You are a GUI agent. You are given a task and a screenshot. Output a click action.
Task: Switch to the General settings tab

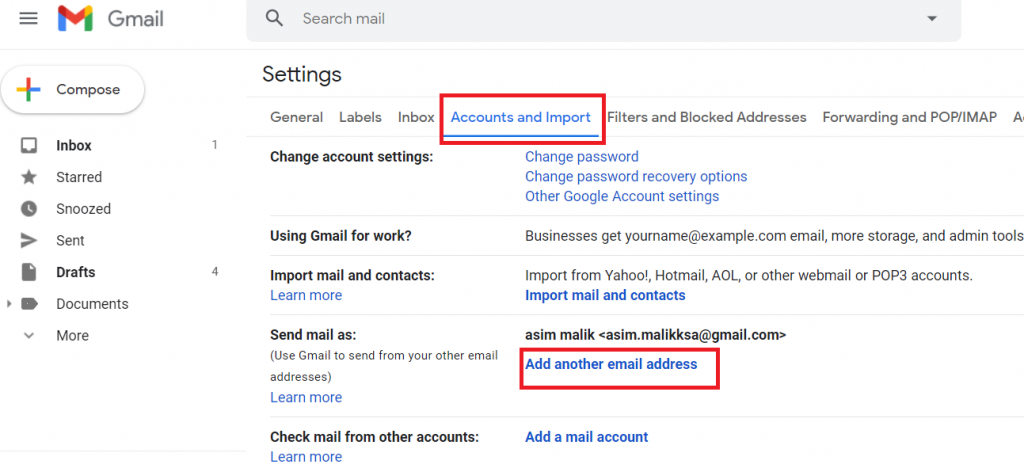[296, 117]
